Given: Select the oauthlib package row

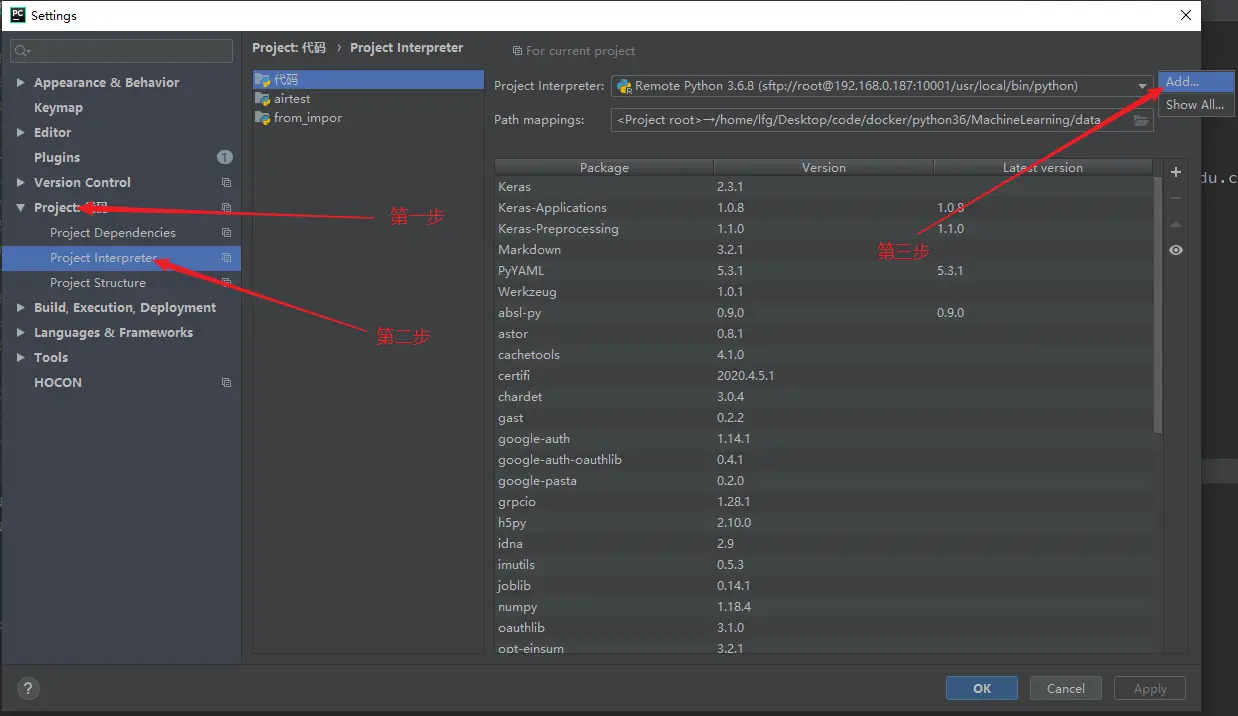Looking at the screenshot, I should pyautogui.click(x=824, y=628).
